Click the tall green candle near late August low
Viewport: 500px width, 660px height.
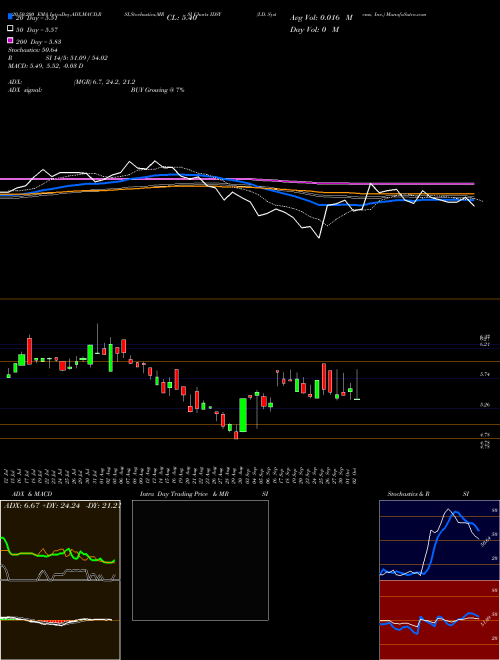pyautogui.click(x=243, y=415)
